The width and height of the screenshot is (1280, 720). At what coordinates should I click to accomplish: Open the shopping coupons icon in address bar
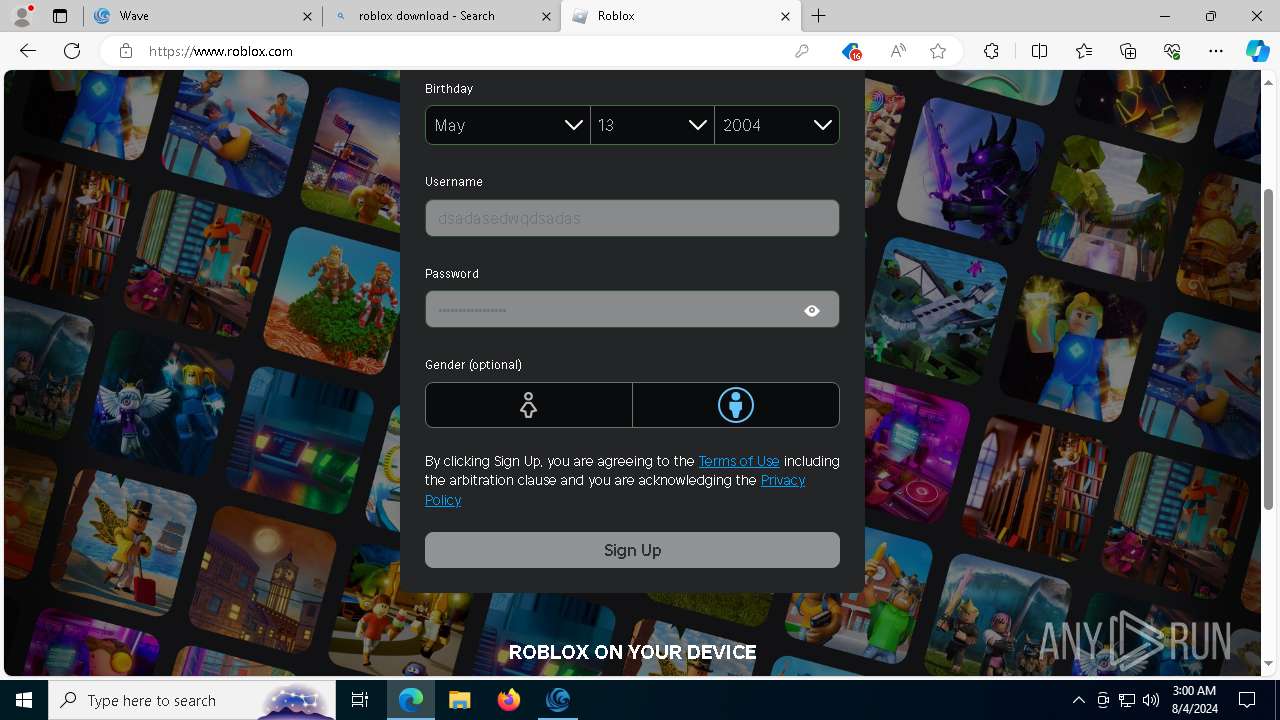tap(851, 51)
